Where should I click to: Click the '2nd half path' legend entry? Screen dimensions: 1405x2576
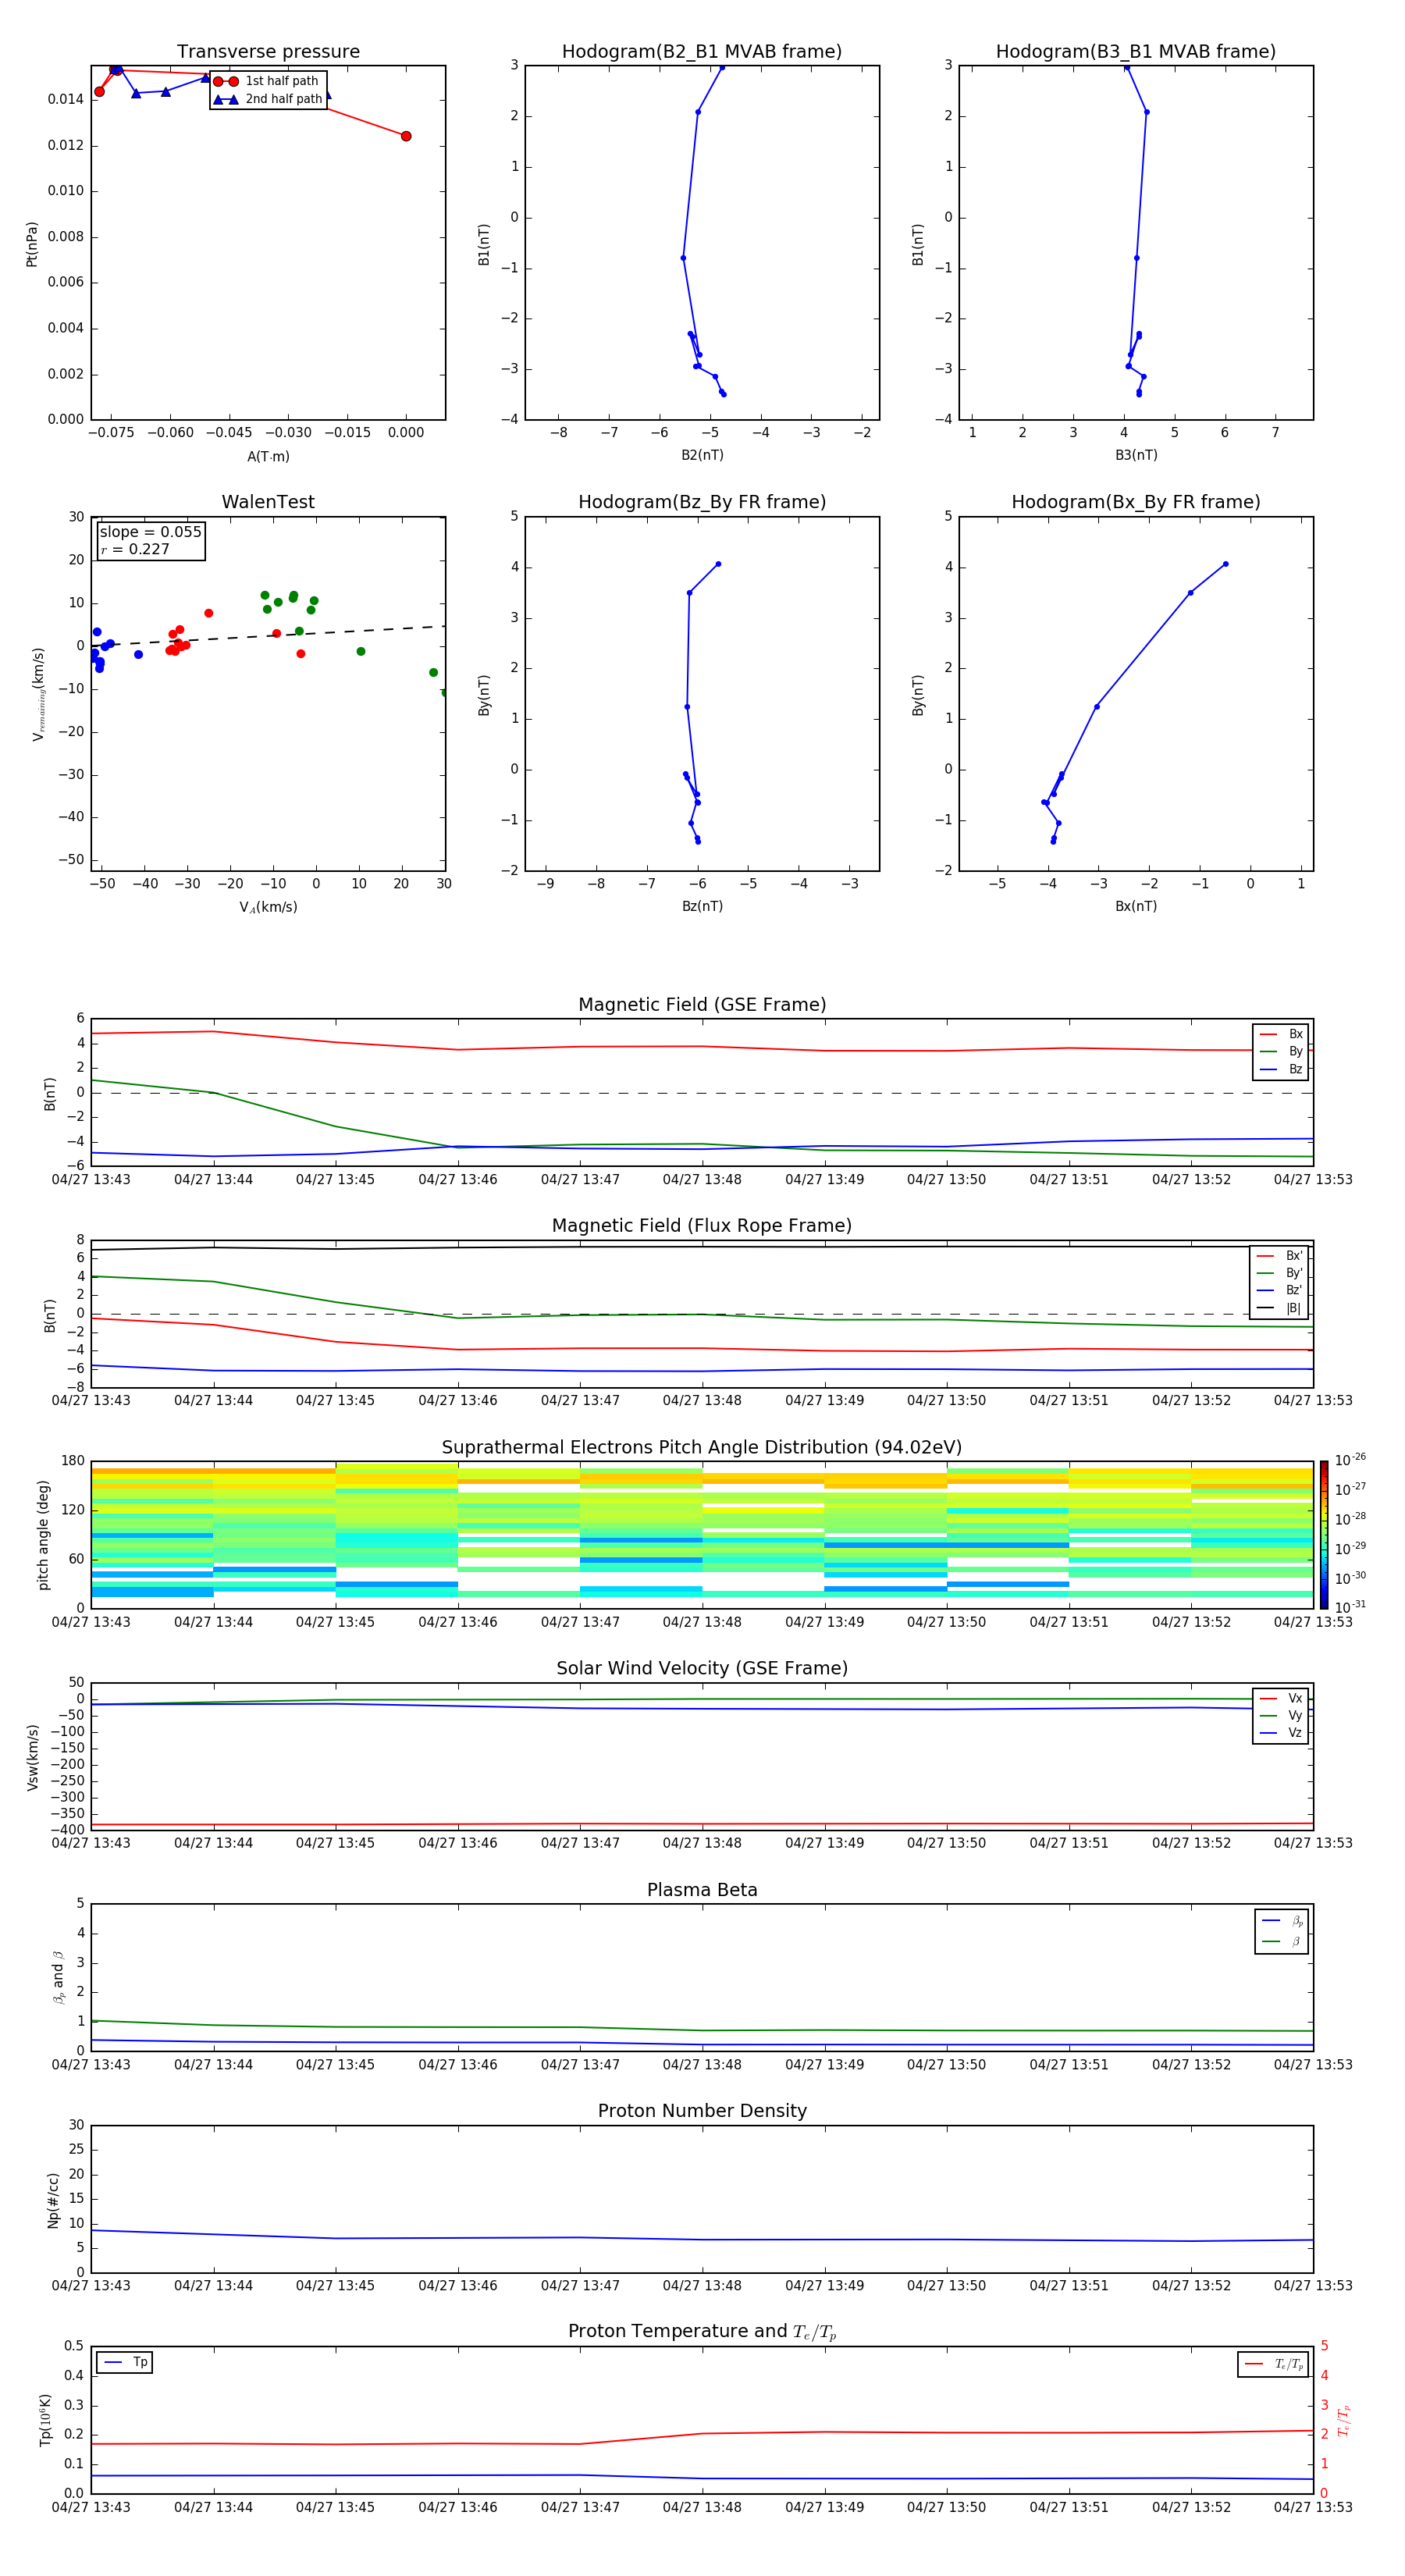pyautogui.click(x=268, y=99)
